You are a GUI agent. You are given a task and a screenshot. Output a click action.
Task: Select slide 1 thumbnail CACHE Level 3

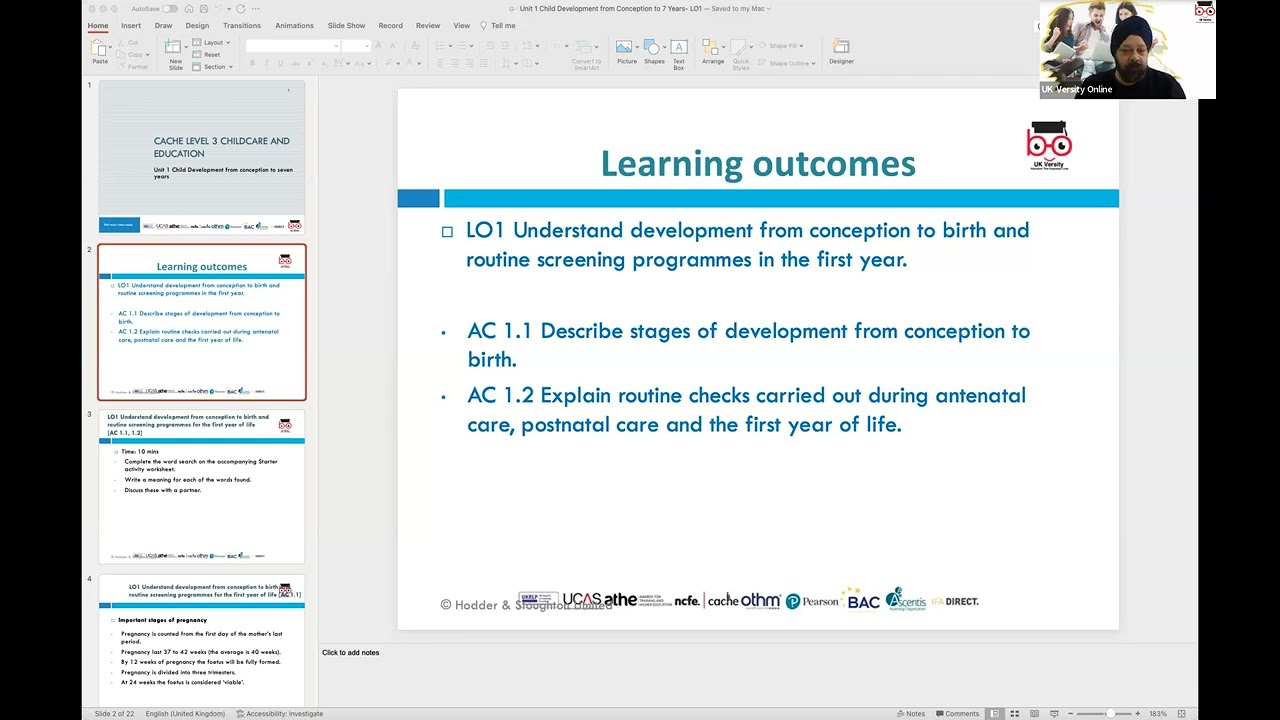point(202,157)
